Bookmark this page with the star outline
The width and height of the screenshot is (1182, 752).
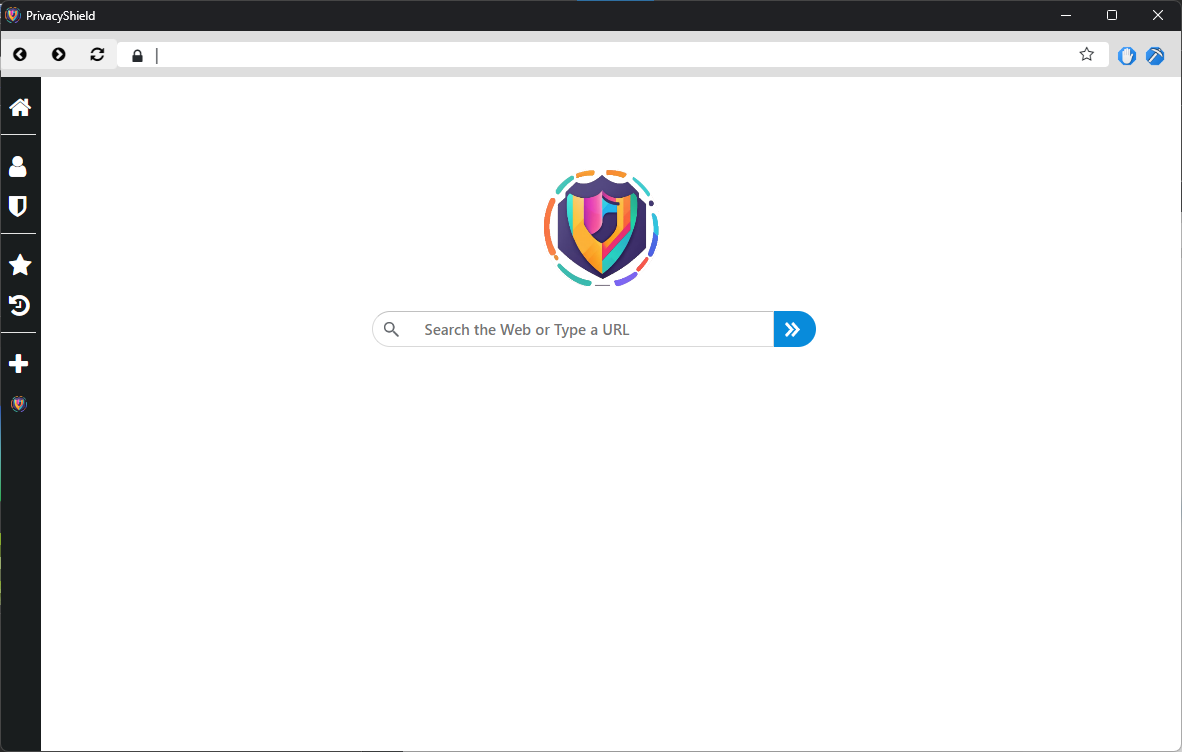pyautogui.click(x=1086, y=54)
